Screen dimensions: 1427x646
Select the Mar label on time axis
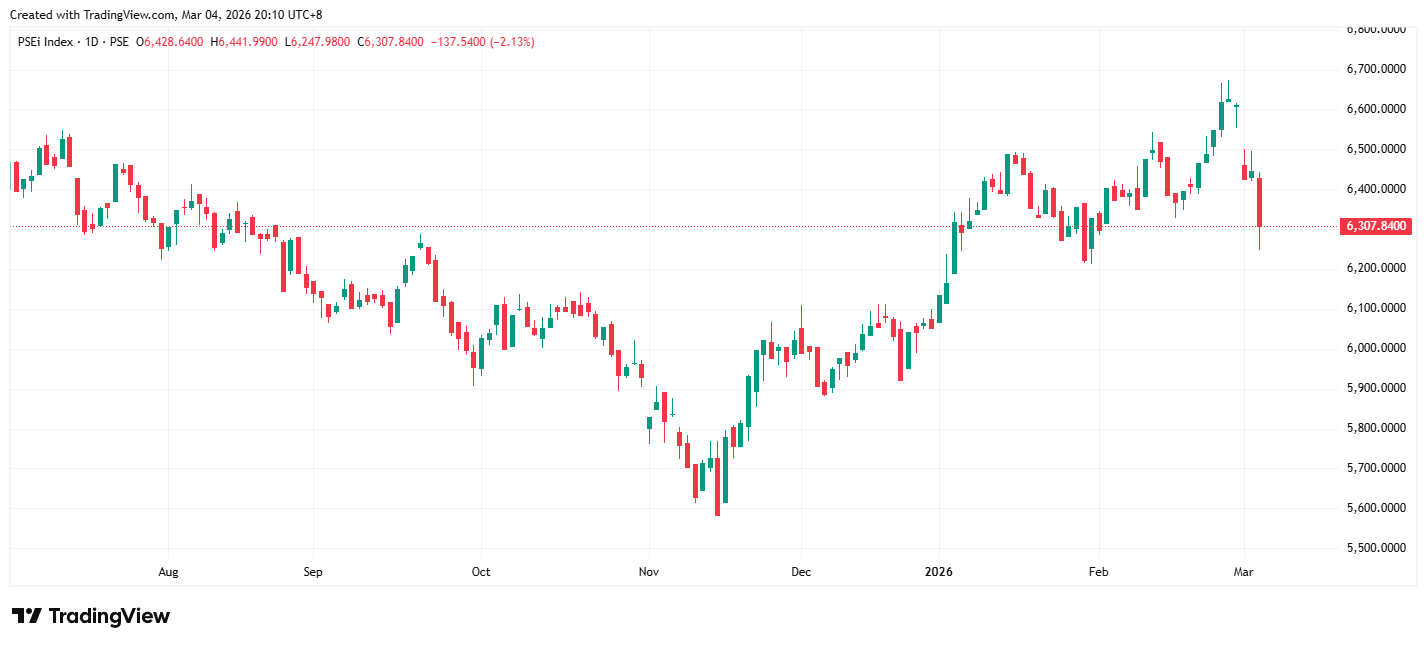[x=1244, y=573]
